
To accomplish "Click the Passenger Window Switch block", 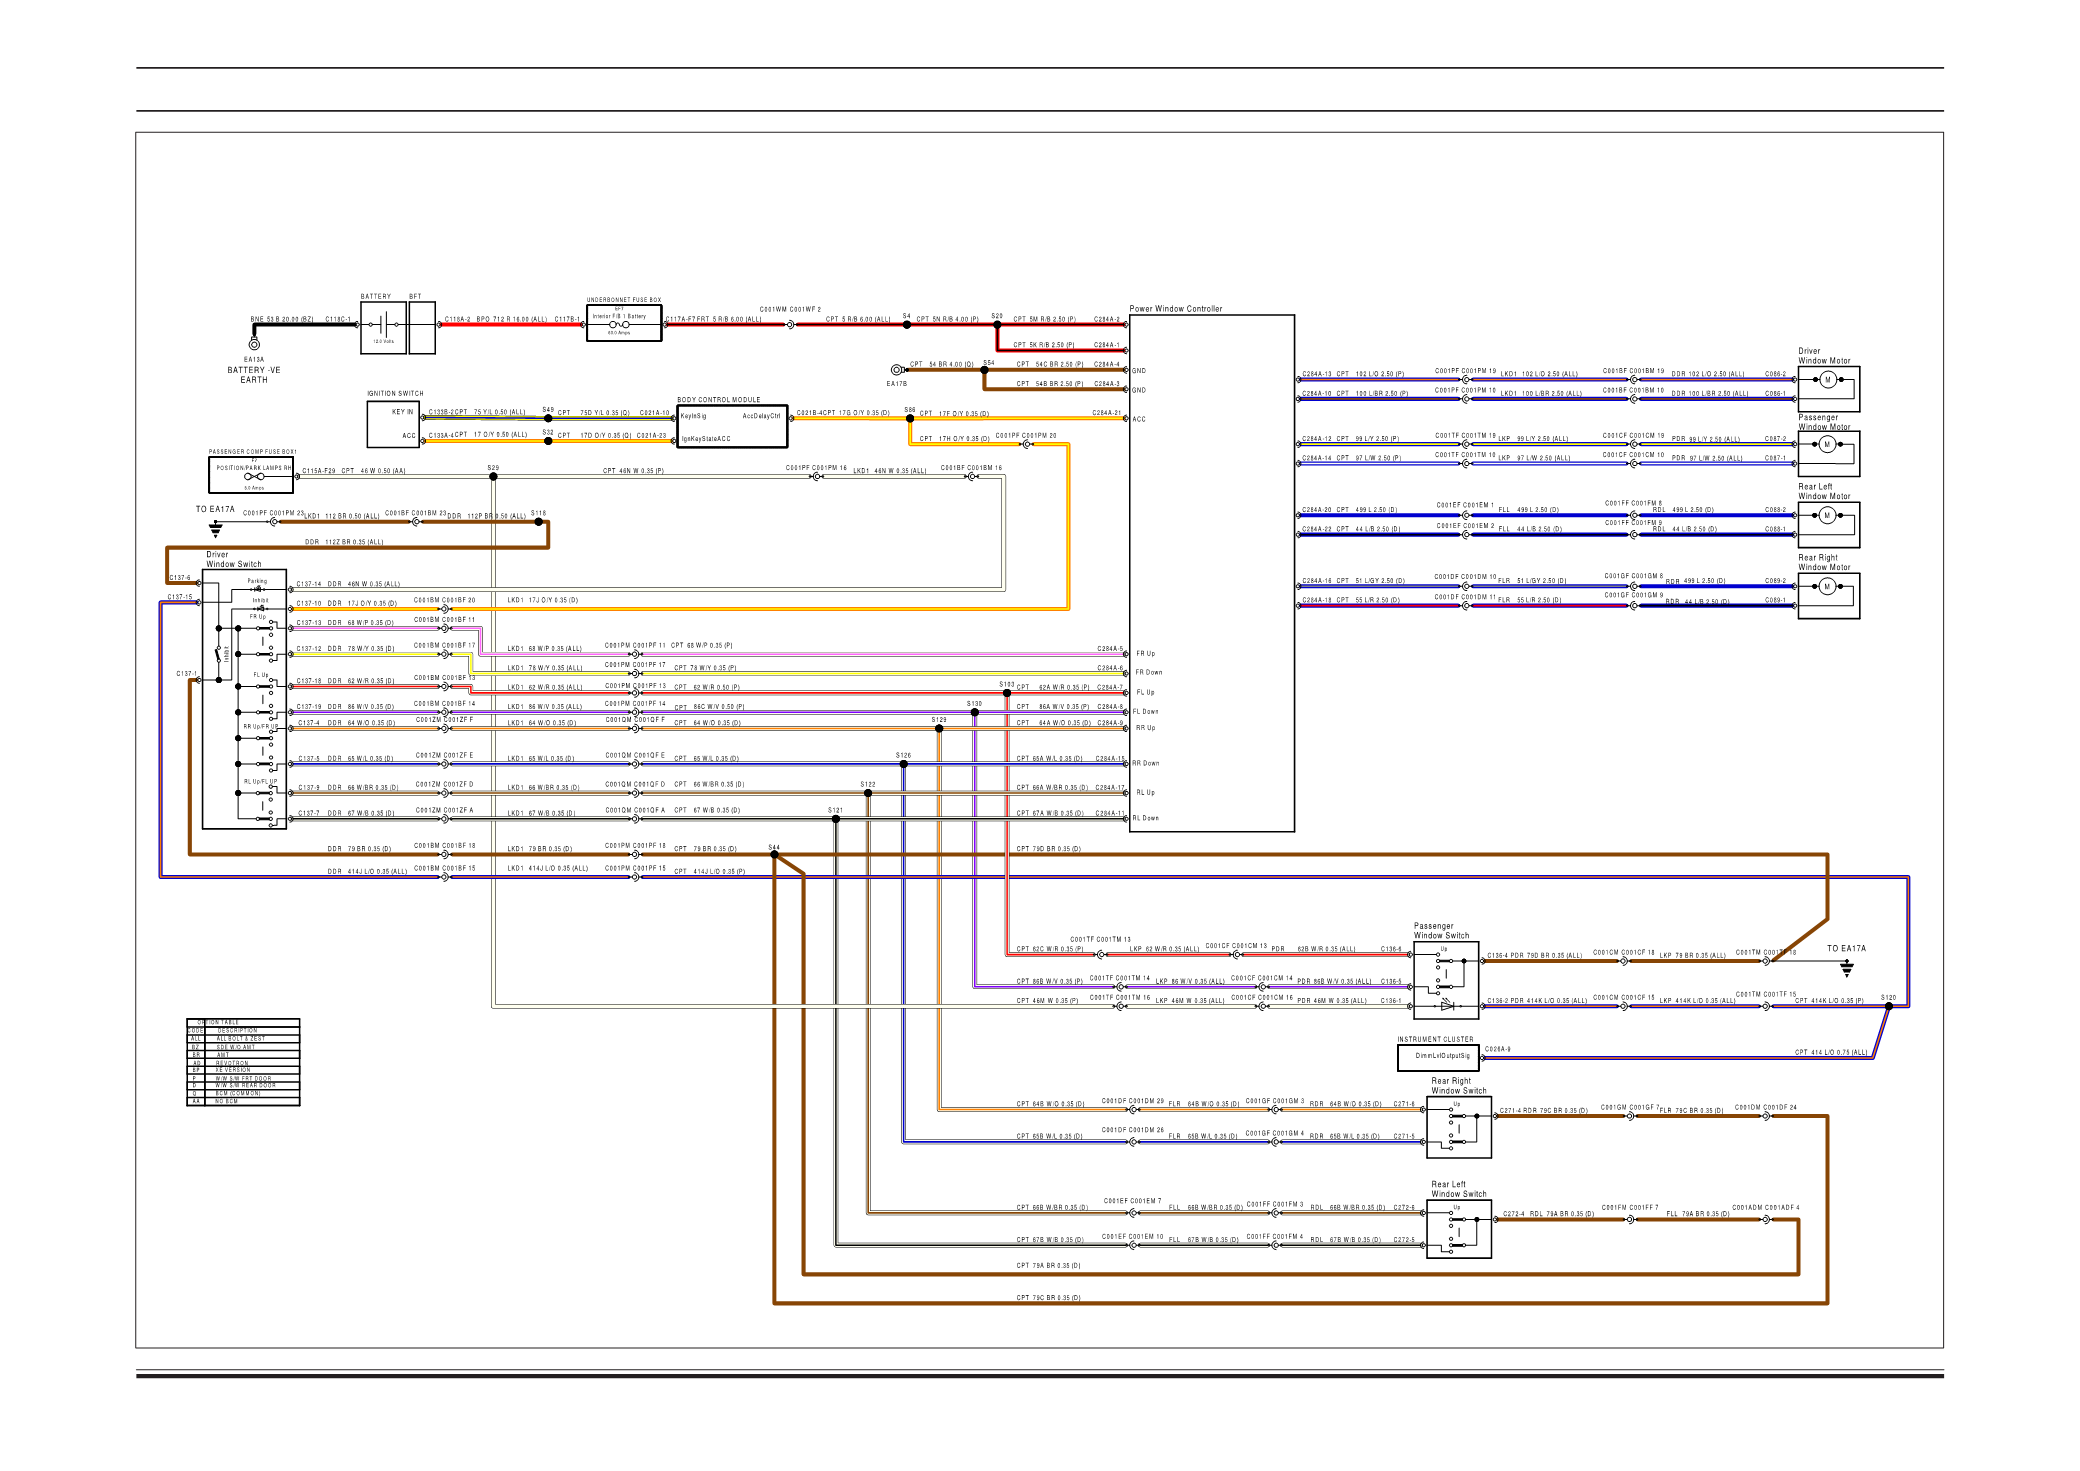I will pyautogui.click(x=1446, y=980).
